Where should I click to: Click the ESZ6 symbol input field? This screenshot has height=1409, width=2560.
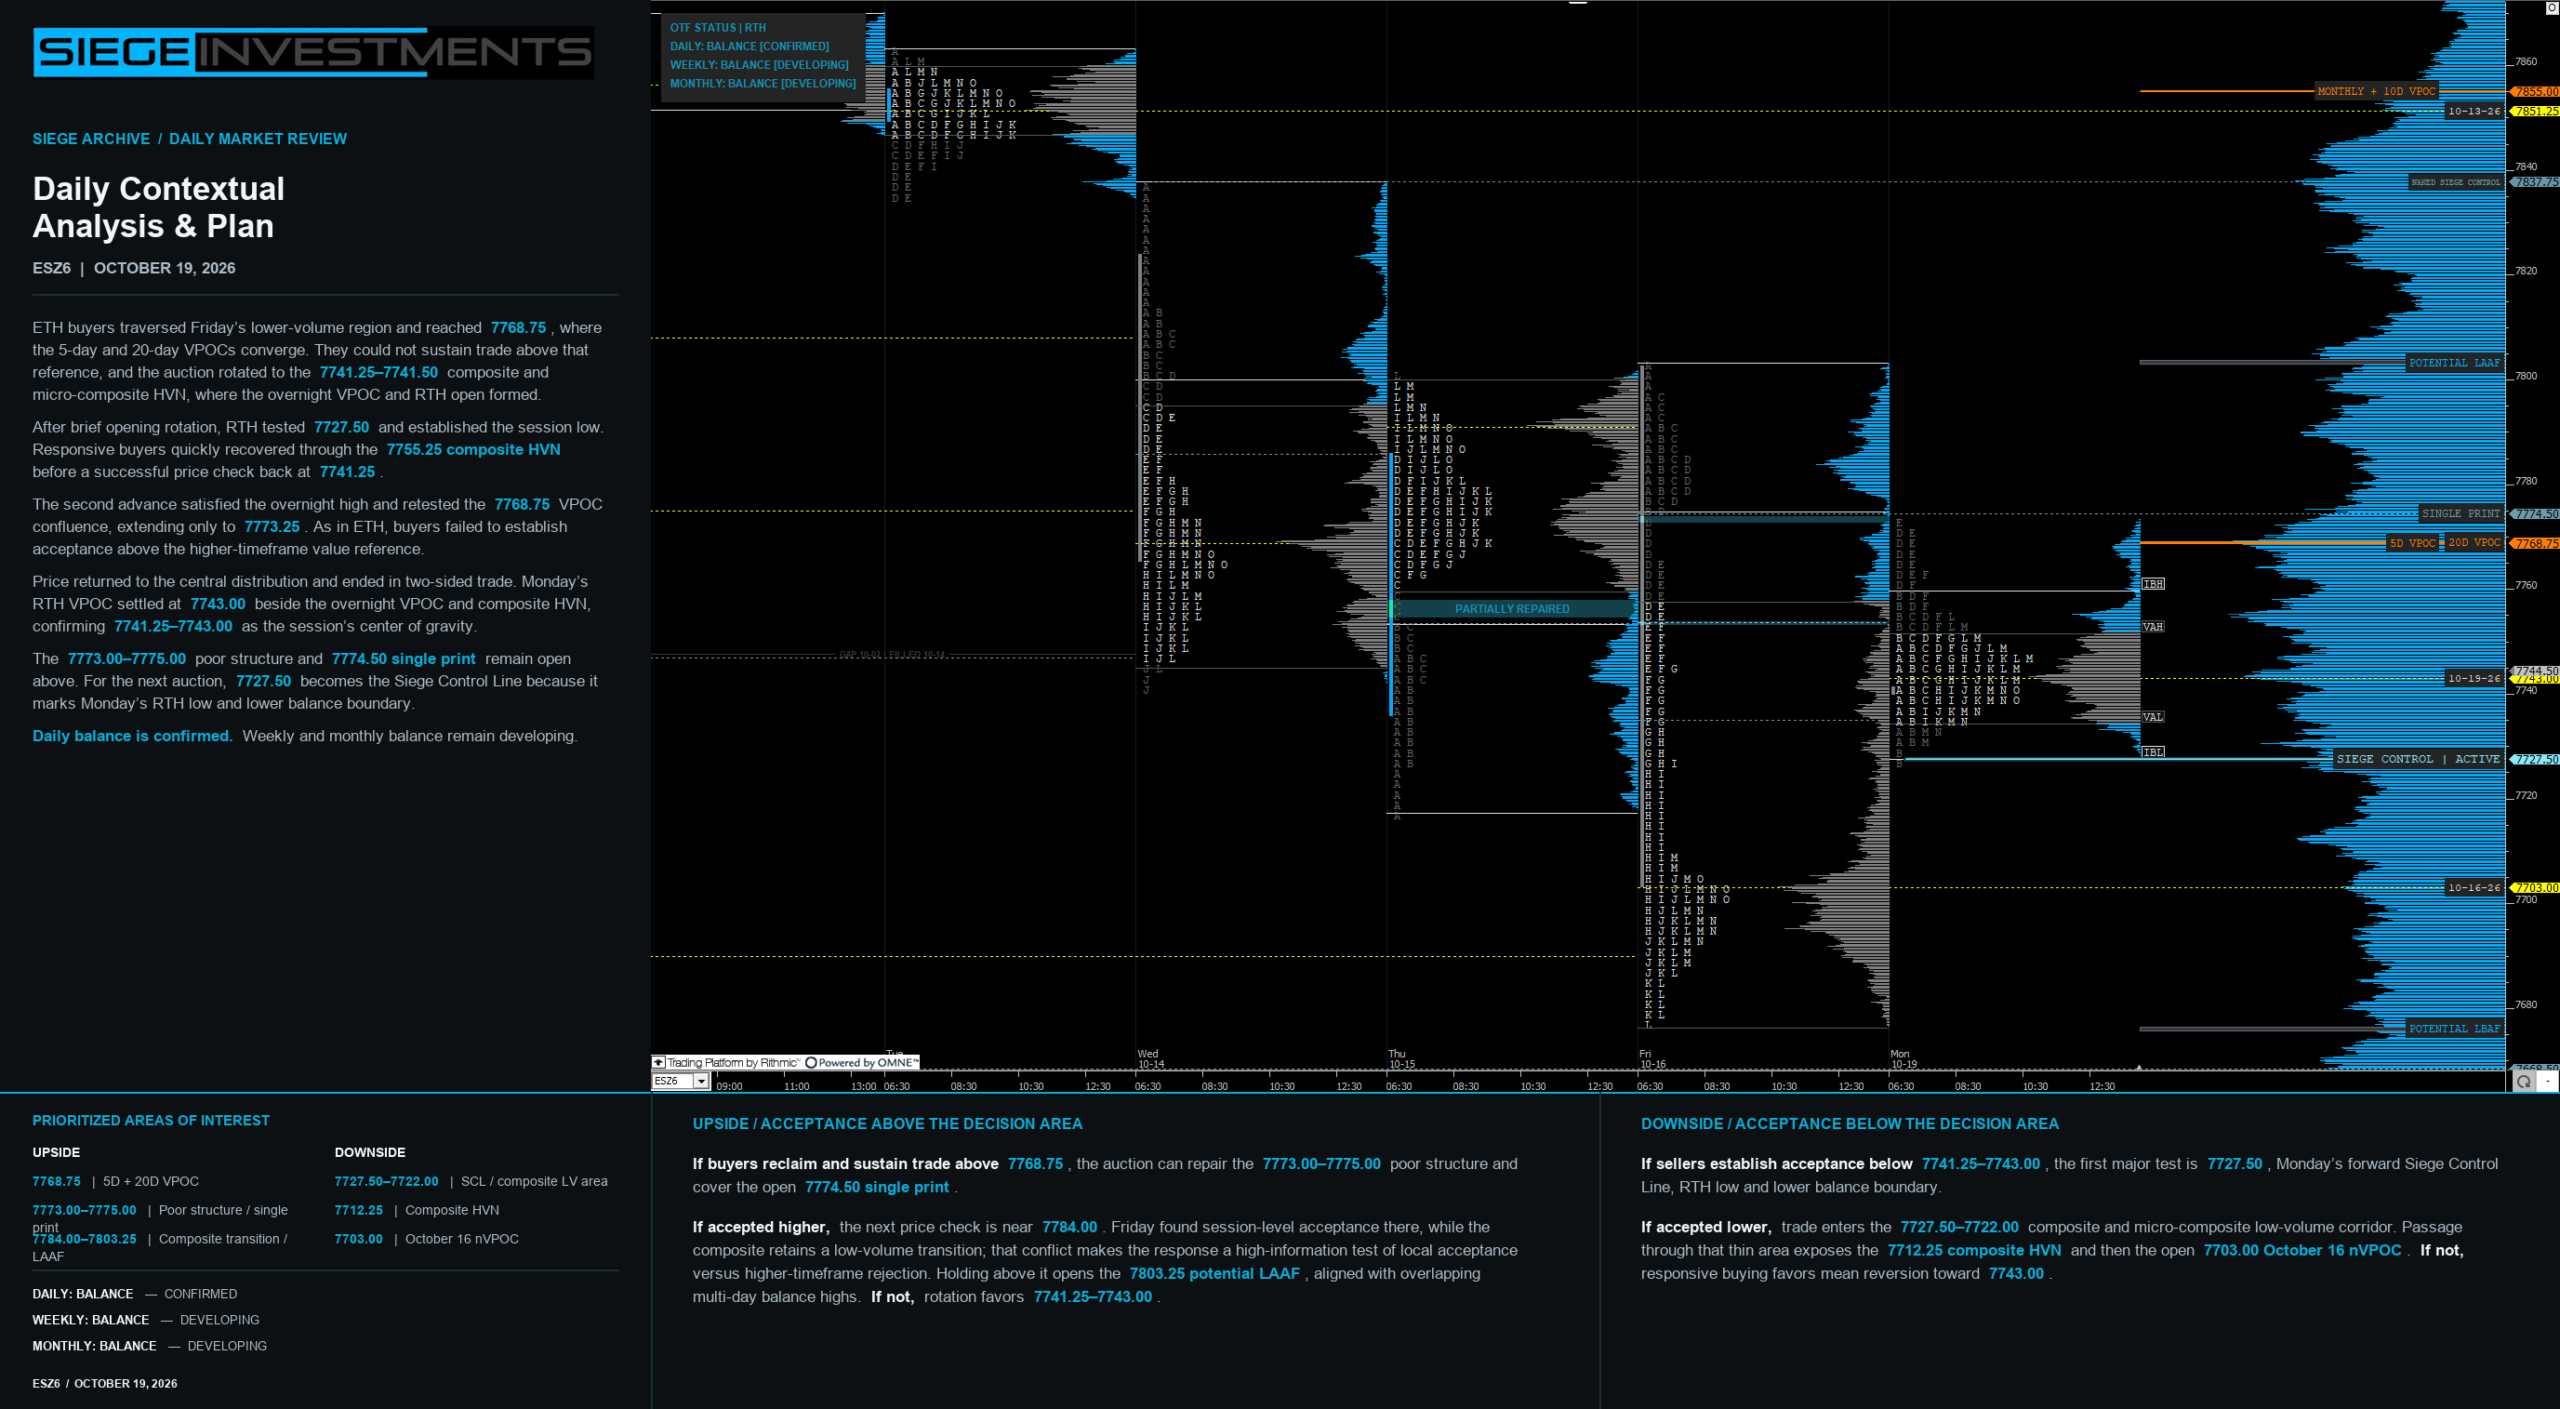click(x=673, y=1081)
